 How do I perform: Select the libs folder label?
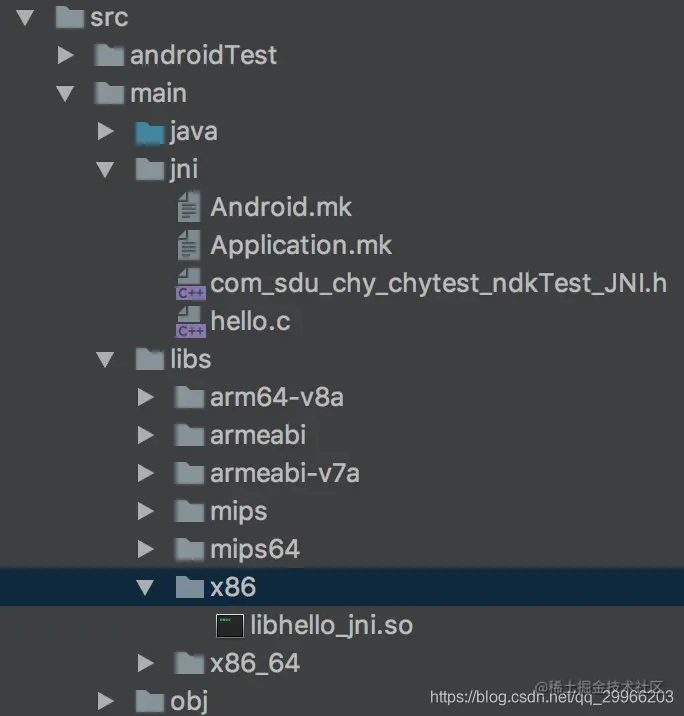click(191, 359)
